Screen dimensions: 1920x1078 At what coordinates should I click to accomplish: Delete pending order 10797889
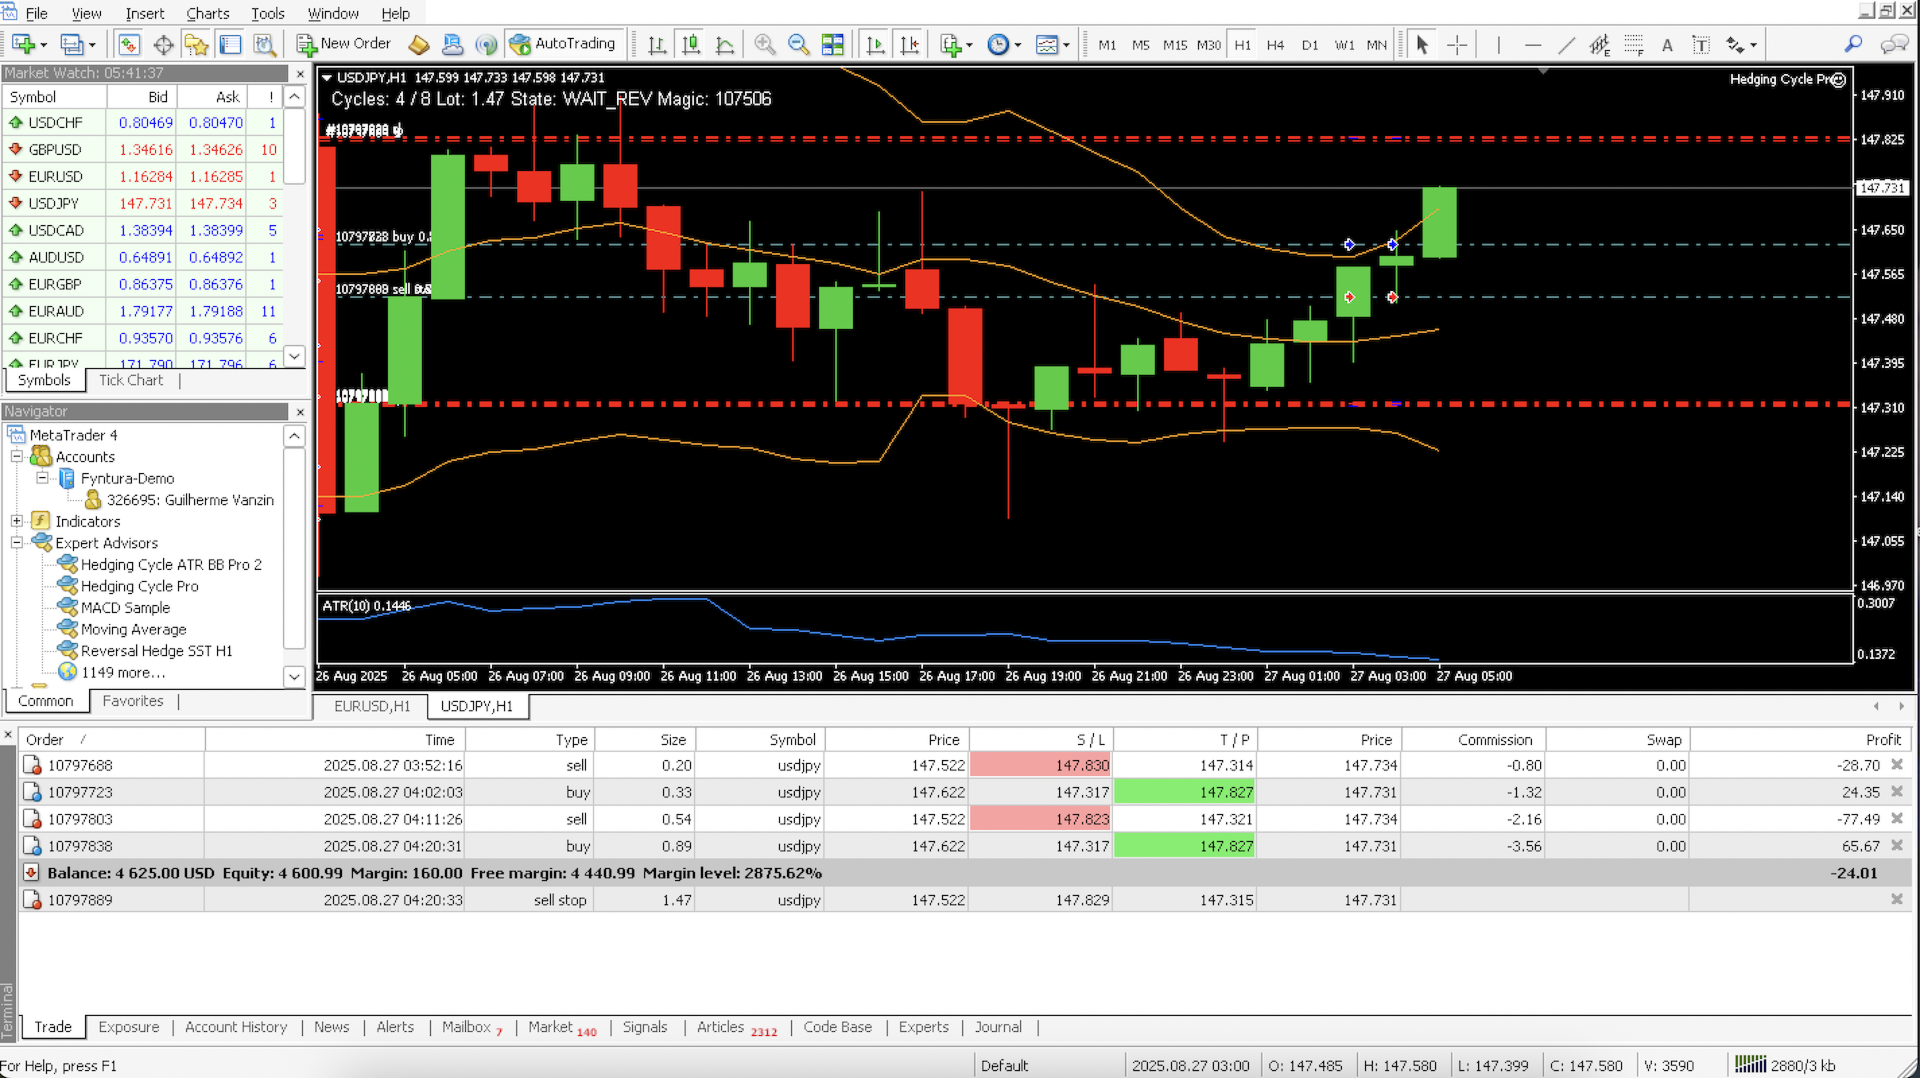pos(1897,900)
